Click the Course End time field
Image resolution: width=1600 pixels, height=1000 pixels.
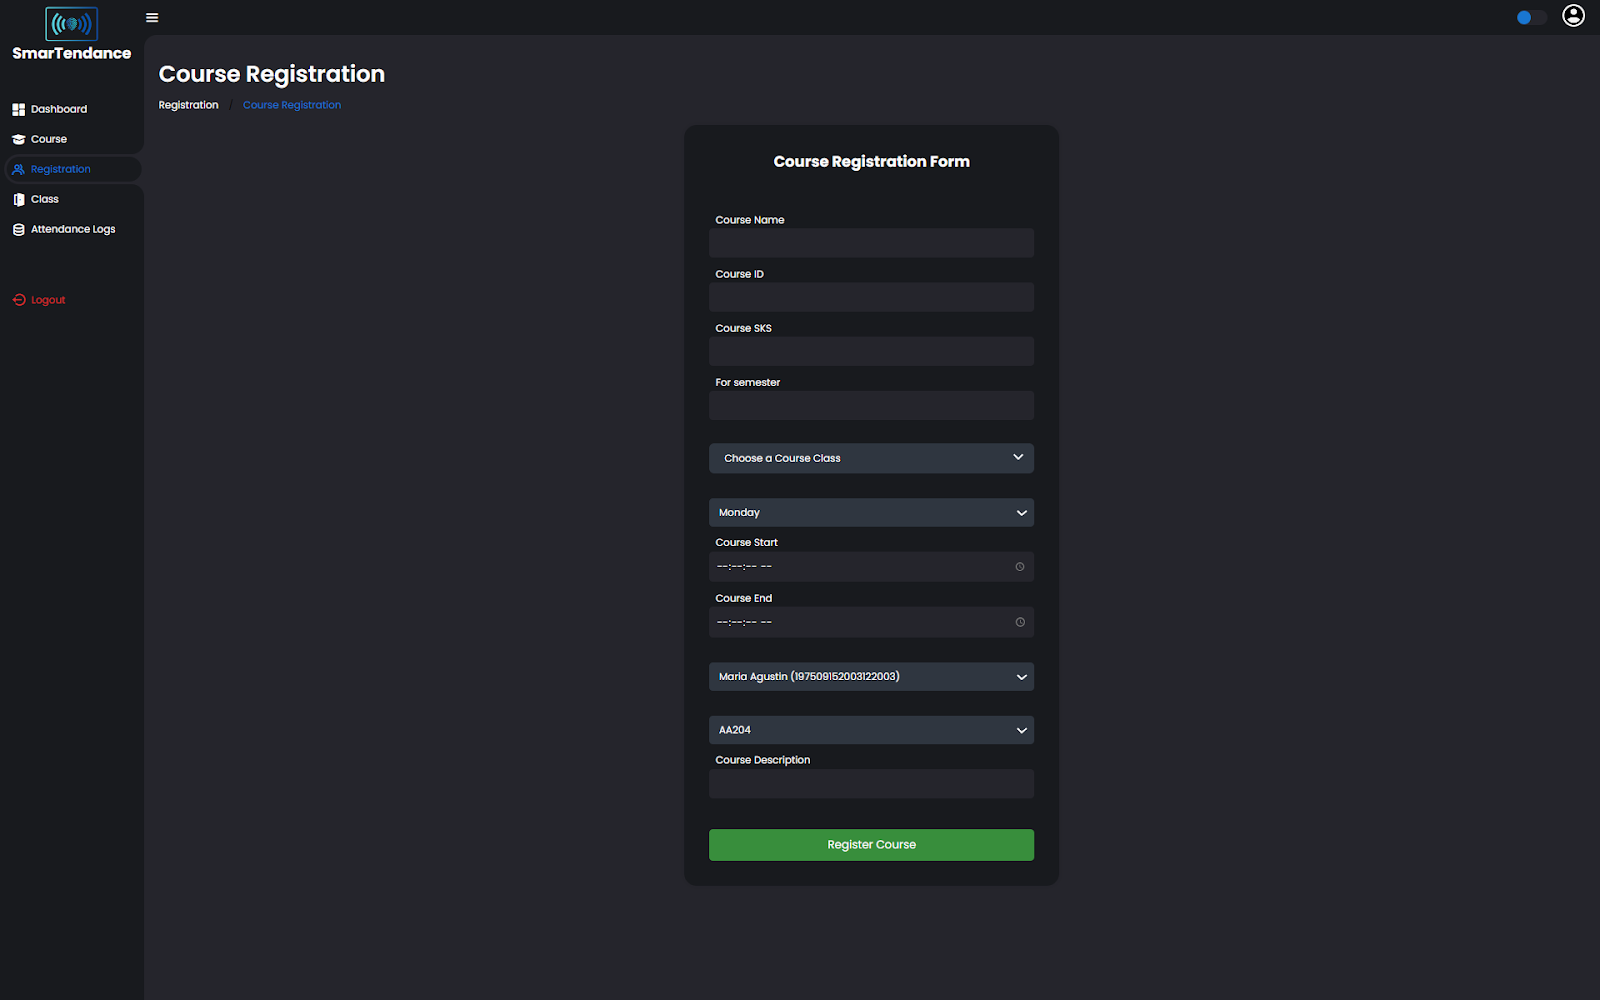tap(871, 622)
